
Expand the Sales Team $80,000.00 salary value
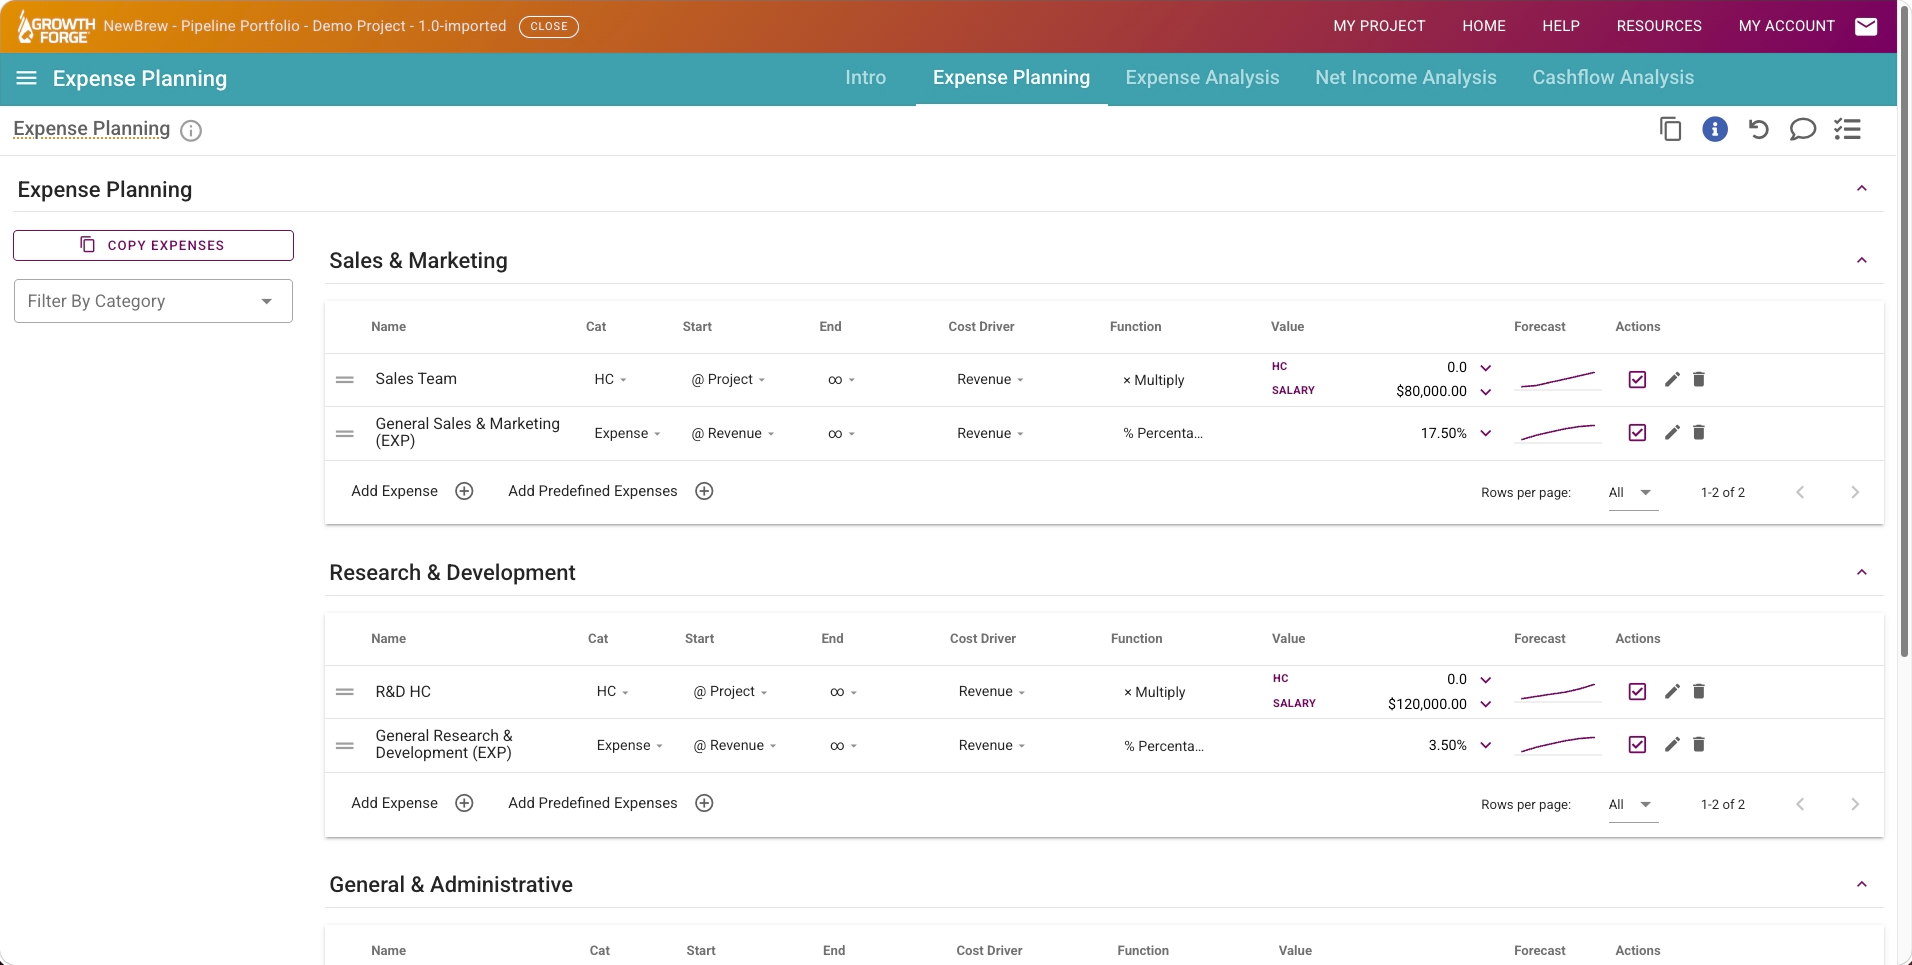pyautogui.click(x=1486, y=392)
